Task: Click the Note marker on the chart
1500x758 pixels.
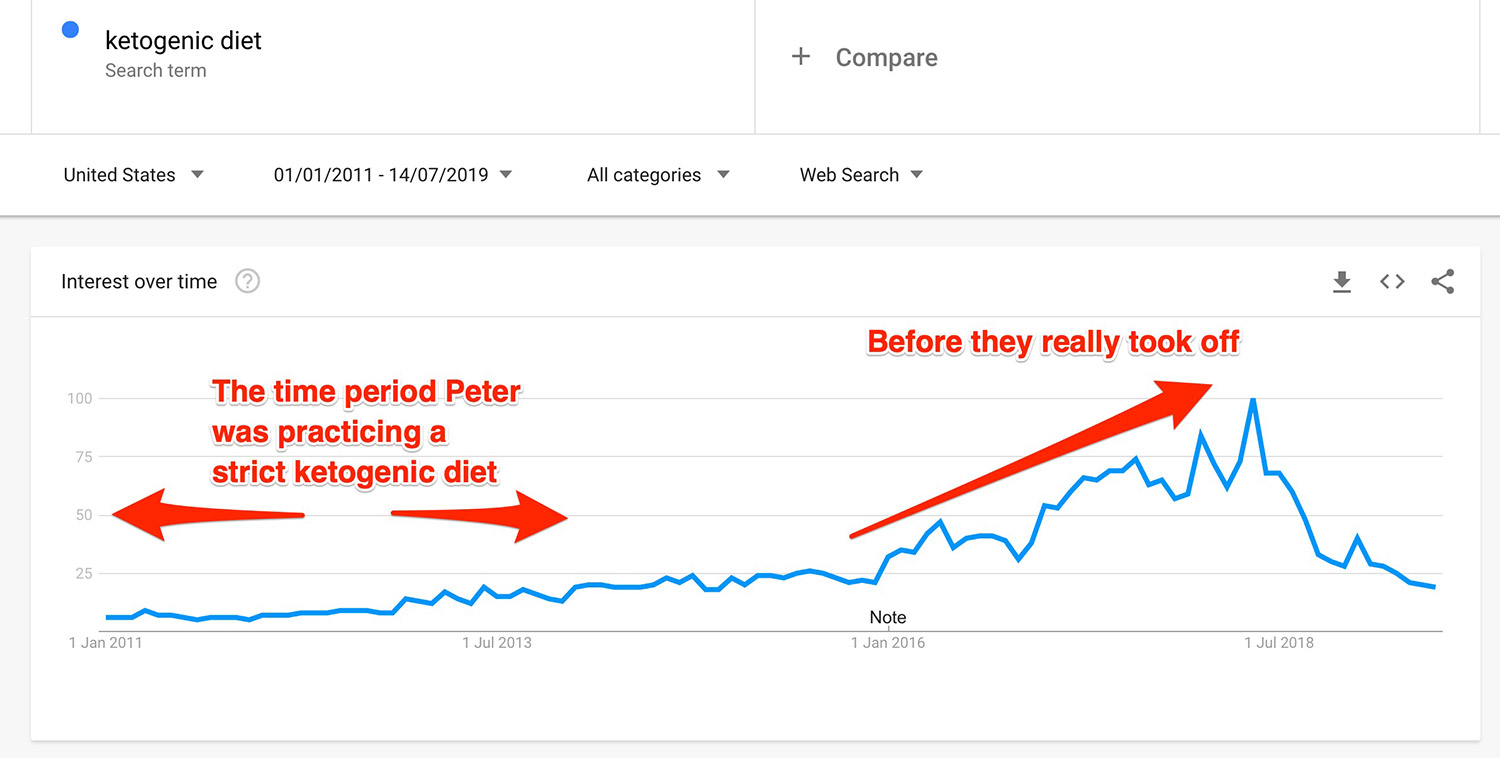Action: tap(888, 618)
